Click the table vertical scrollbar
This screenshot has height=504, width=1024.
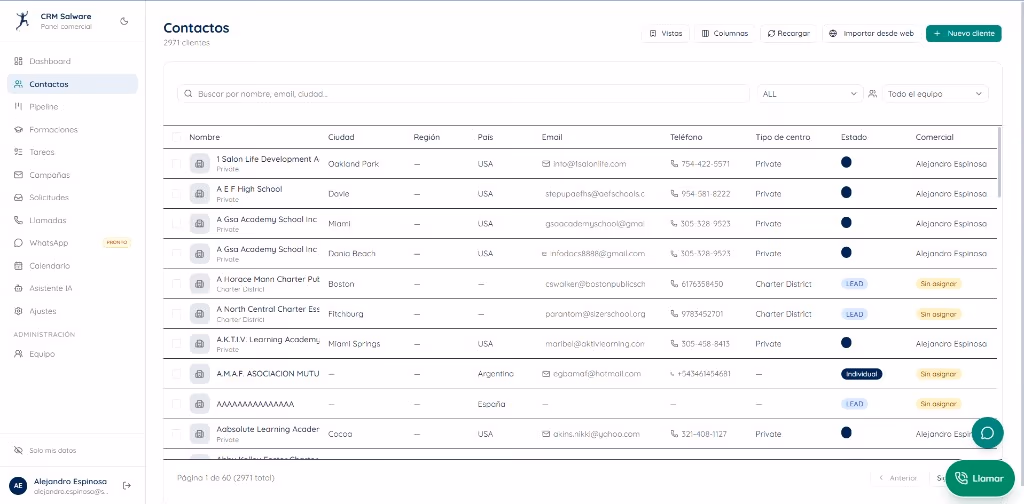click(x=999, y=162)
